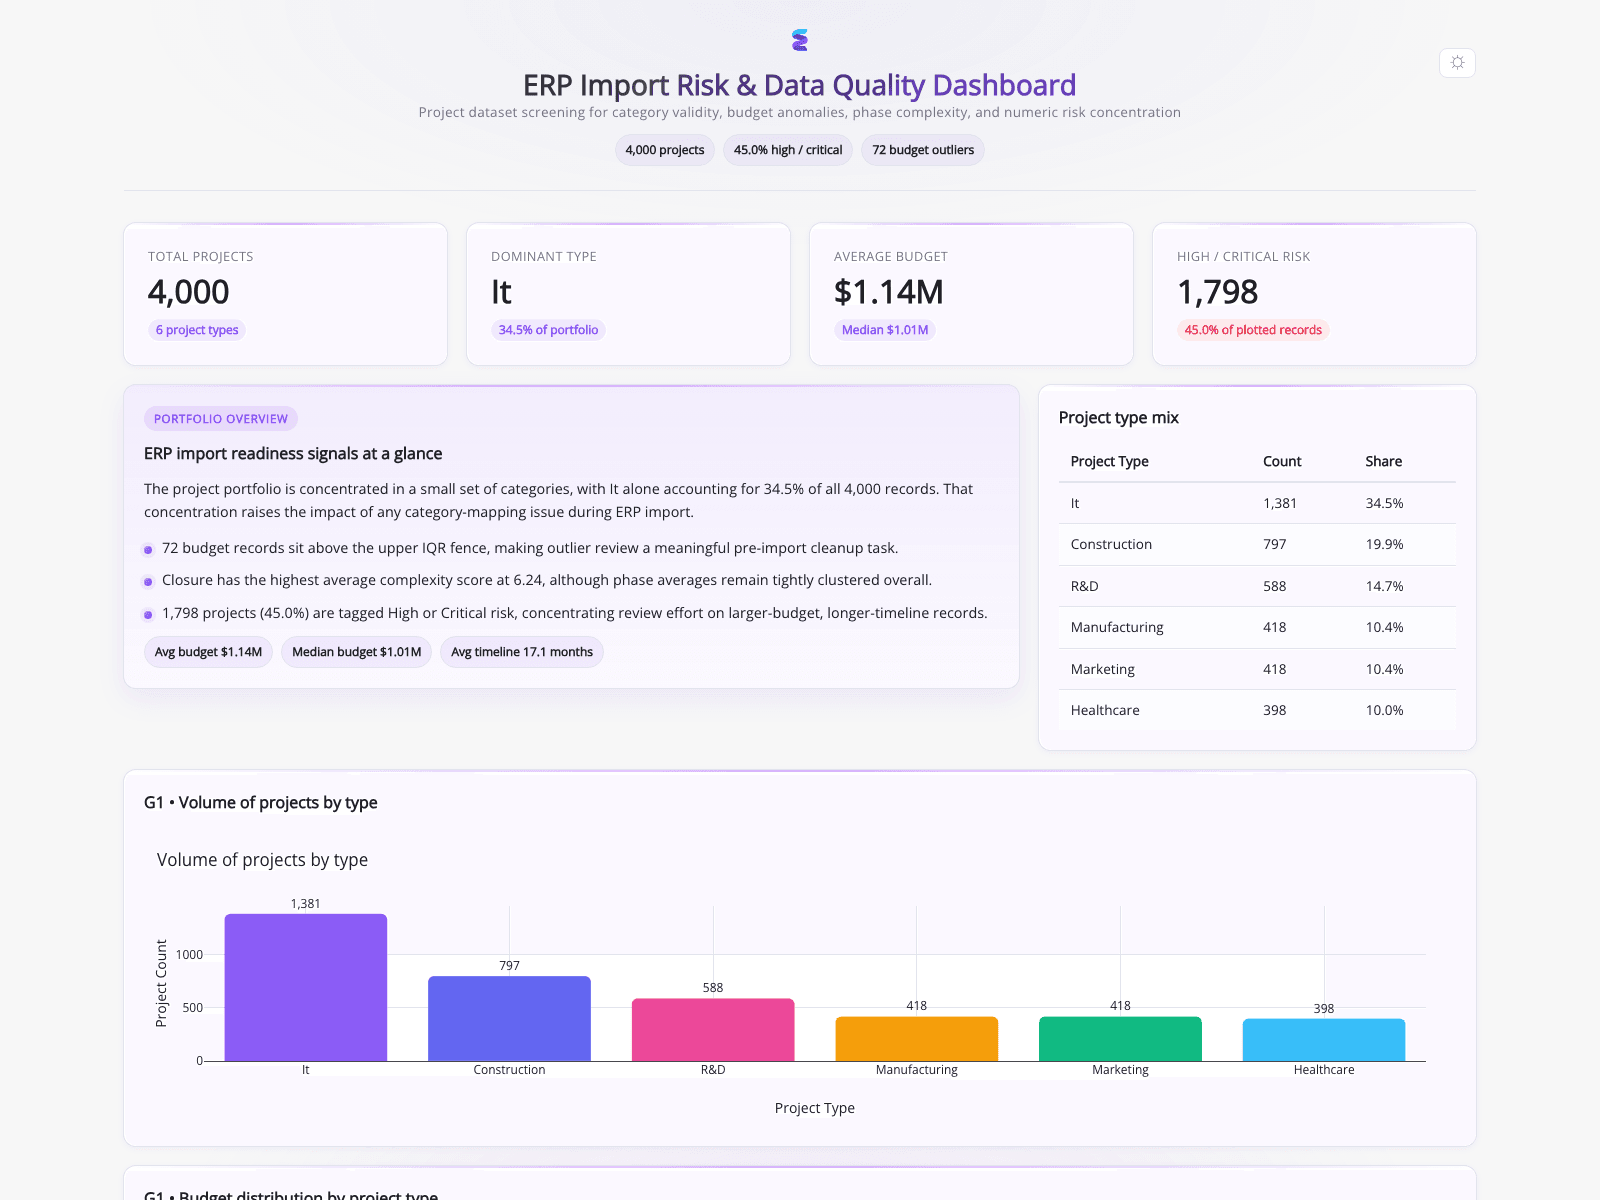
Task: Click the count cell 797 in table
Action: tap(1275, 544)
